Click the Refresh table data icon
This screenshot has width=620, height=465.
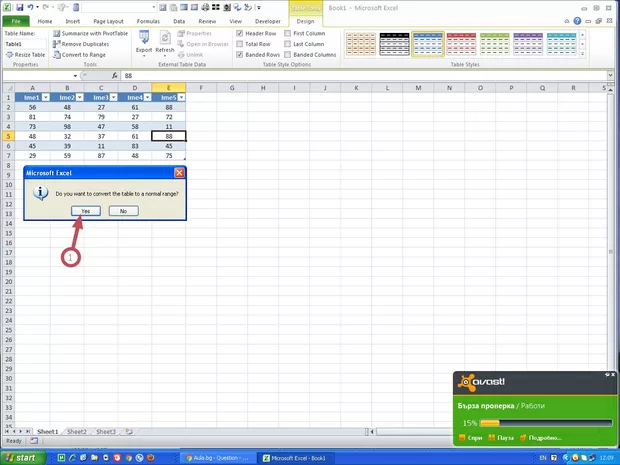tap(164, 41)
